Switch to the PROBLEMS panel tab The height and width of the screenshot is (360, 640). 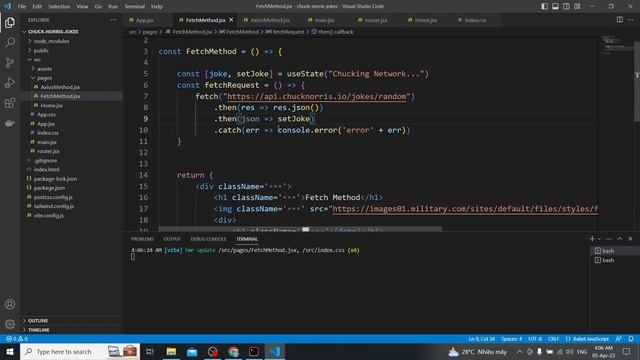pyautogui.click(x=142, y=239)
